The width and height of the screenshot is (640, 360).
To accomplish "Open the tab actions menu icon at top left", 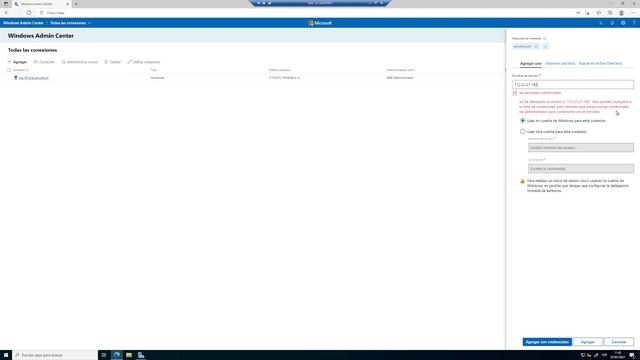I will (6, 4).
